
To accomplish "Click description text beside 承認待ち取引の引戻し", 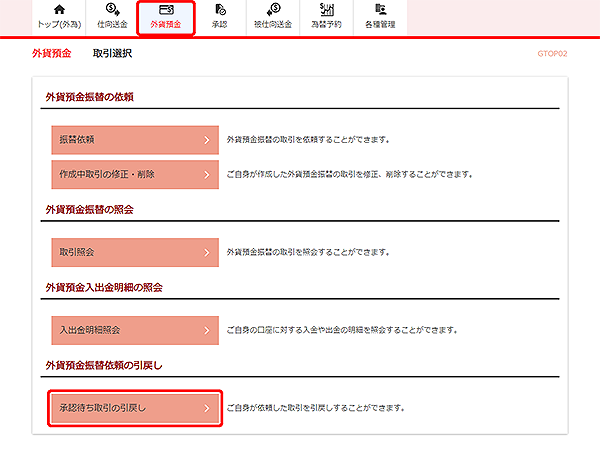I will (x=316, y=408).
